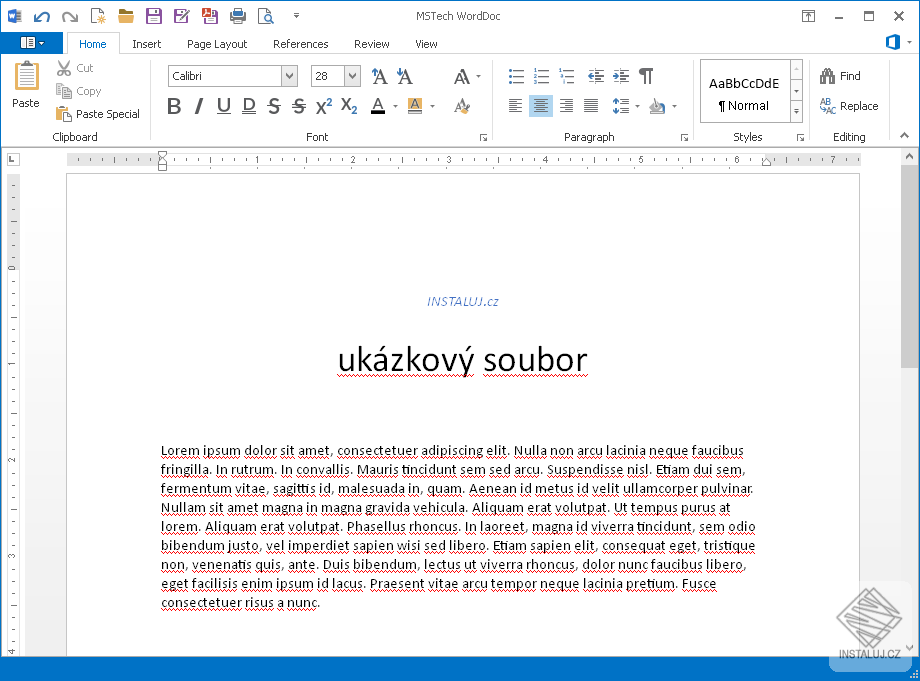Viewport: 920px width, 681px height.
Task: Click Cut in the Clipboard group
Action: pos(75,68)
